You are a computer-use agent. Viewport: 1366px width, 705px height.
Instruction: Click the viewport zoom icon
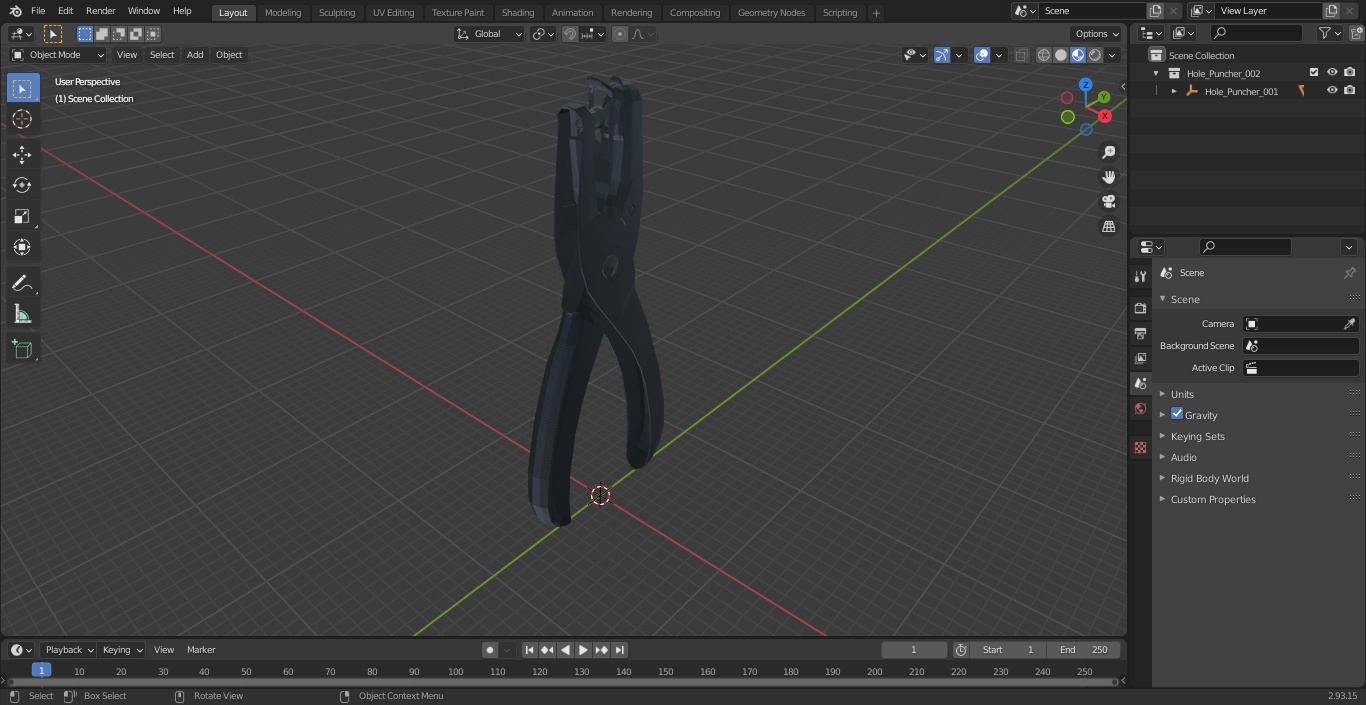click(x=1108, y=152)
